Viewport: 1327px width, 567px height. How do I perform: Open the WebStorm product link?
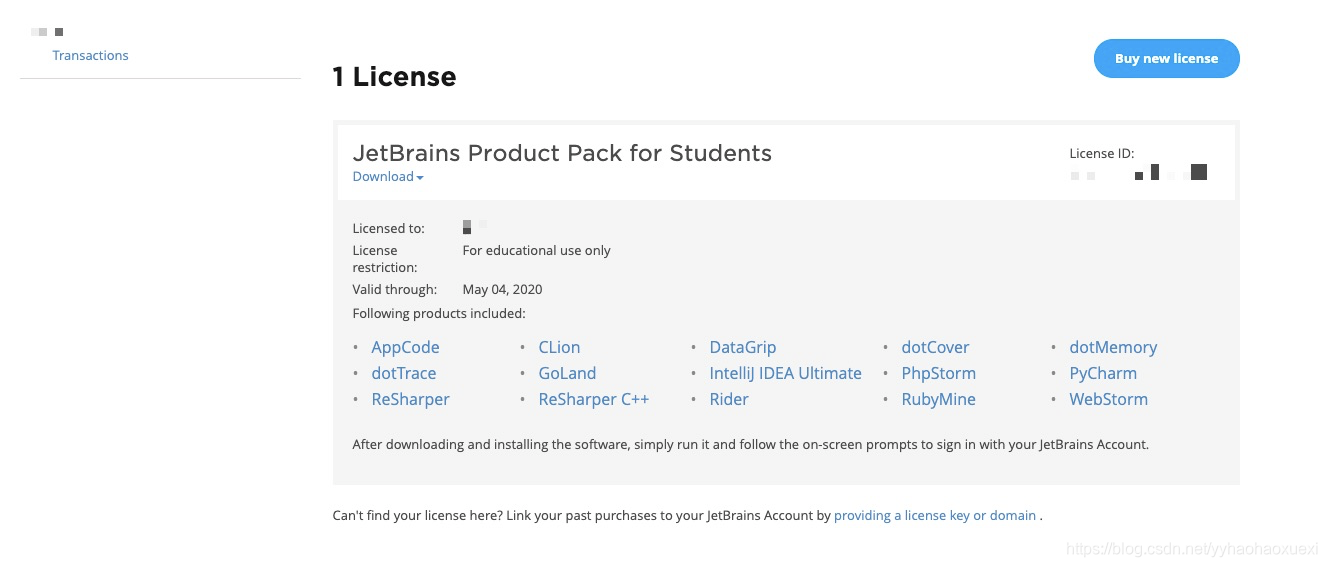tap(1108, 399)
